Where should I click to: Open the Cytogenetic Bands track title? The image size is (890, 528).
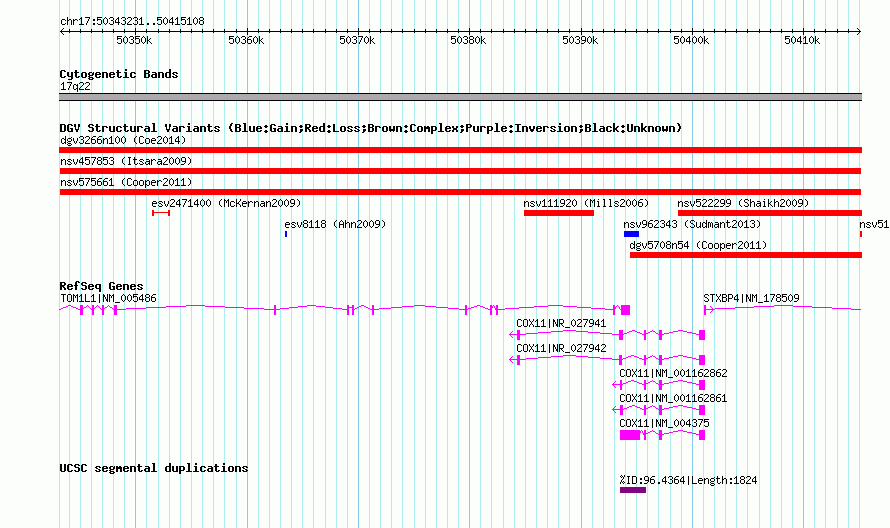click(x=119, y=74)
